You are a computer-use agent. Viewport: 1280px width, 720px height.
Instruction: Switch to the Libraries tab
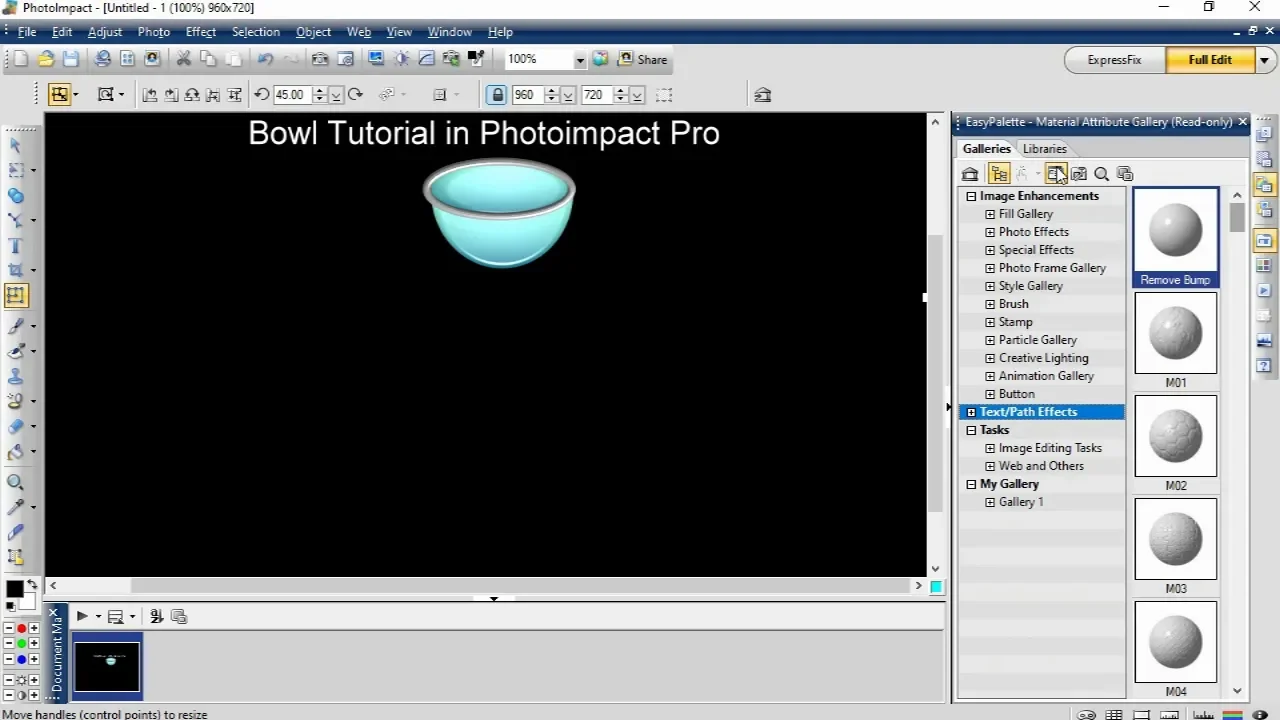point(1044,149)
